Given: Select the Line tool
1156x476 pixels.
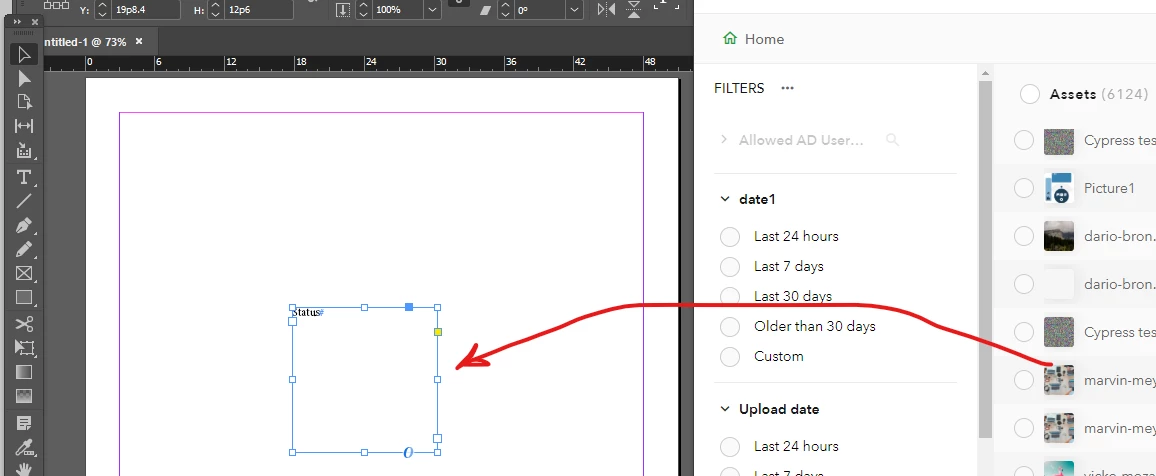Looking at the screenshot, I should pos(24,200).
